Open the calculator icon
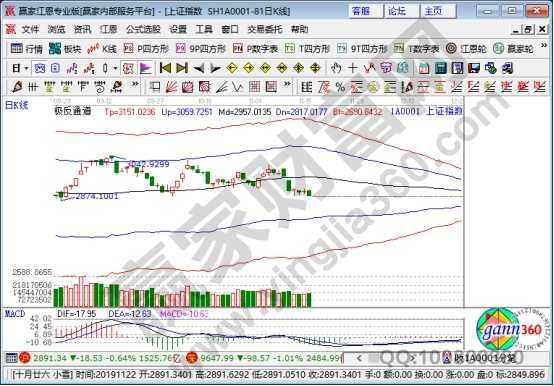The width and height of the screenshot is (554, 386). (441, 68)
